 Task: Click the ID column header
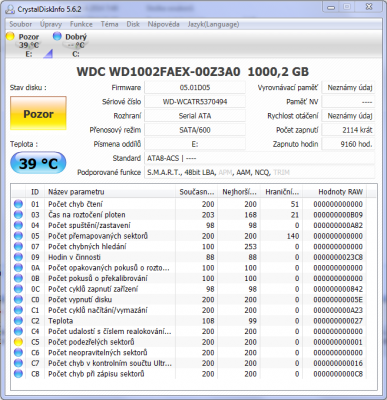point(35,192)
